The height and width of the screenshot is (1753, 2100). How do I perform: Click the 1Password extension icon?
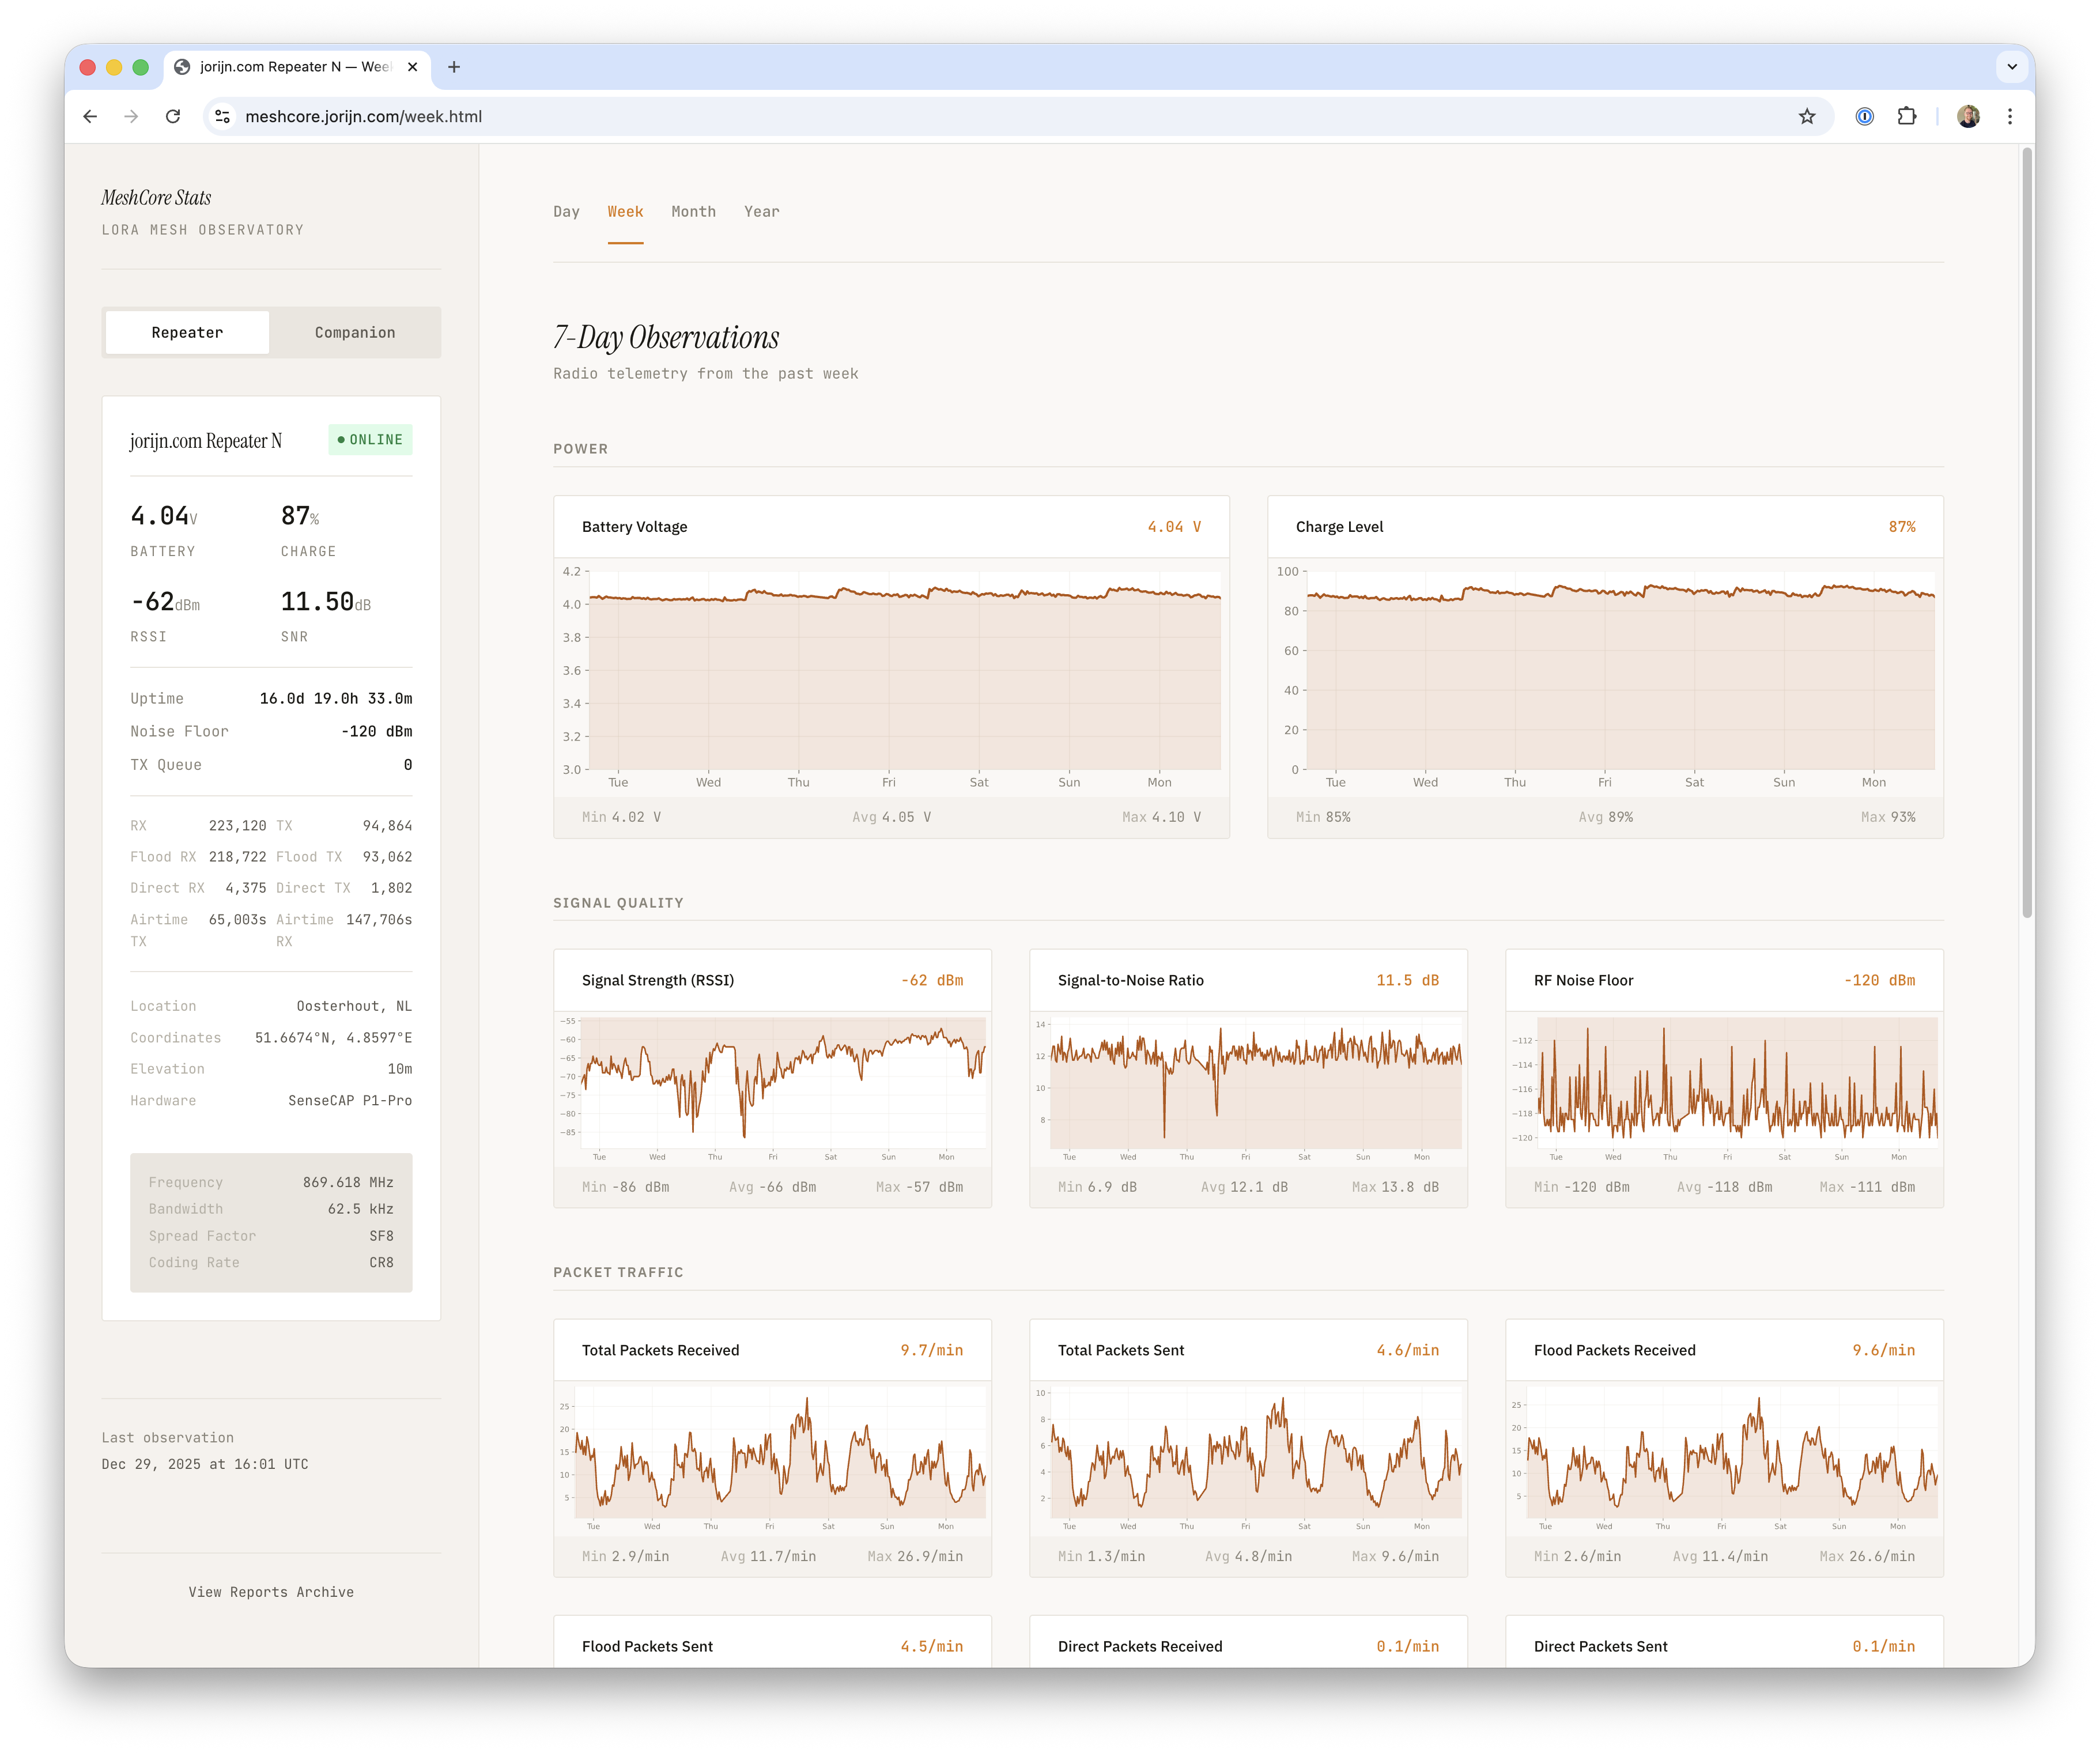tap(1864, 116)
